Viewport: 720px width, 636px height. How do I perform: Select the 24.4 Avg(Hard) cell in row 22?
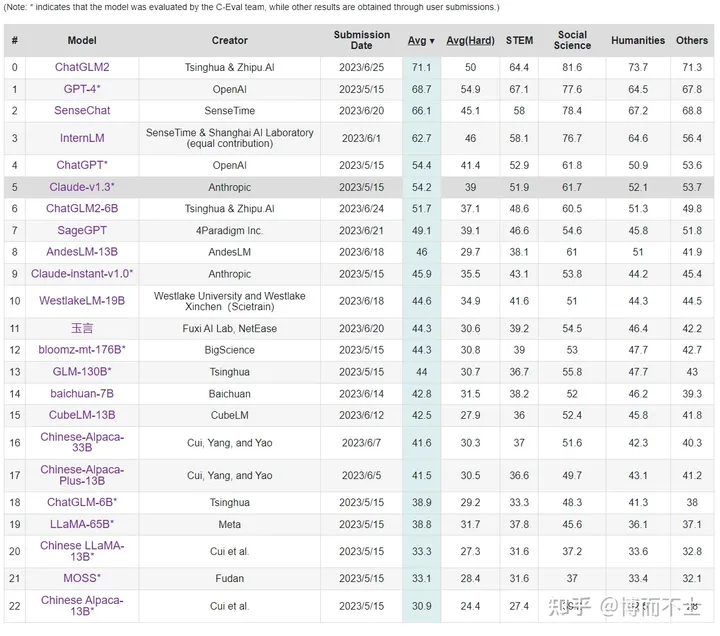(470, 606)
